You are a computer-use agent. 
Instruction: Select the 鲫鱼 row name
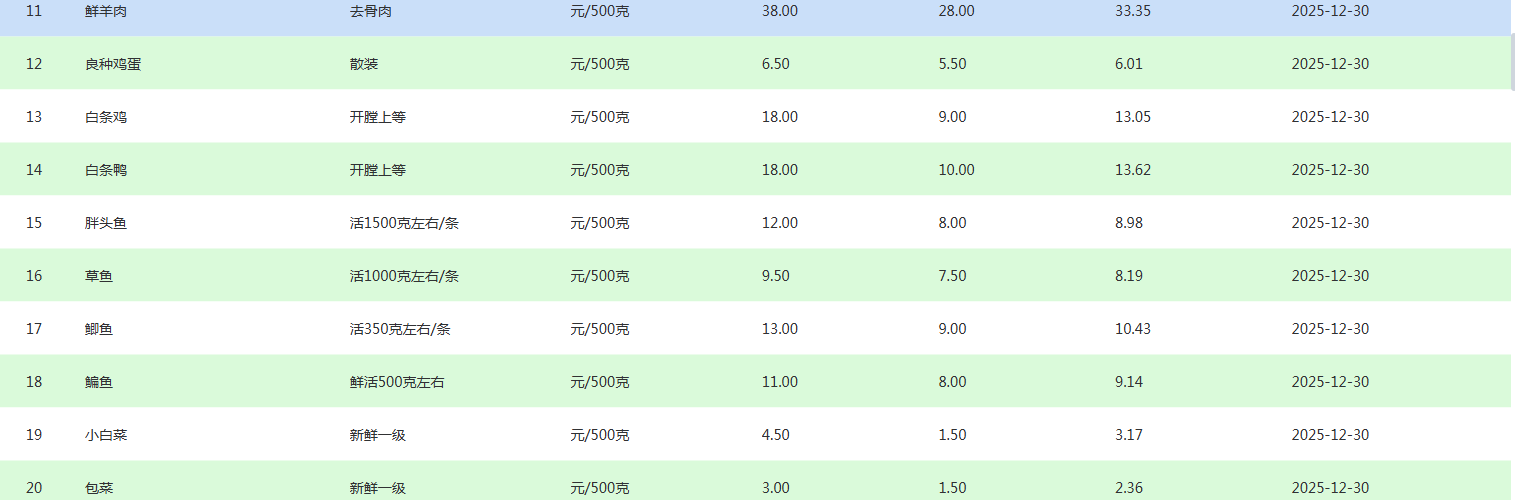click(98, 329)
